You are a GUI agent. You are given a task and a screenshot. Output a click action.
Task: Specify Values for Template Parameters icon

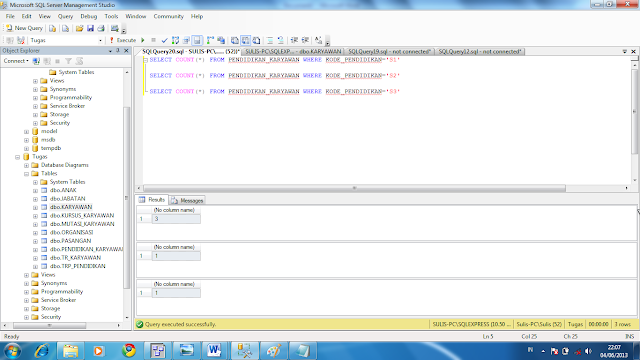(318, 40)
